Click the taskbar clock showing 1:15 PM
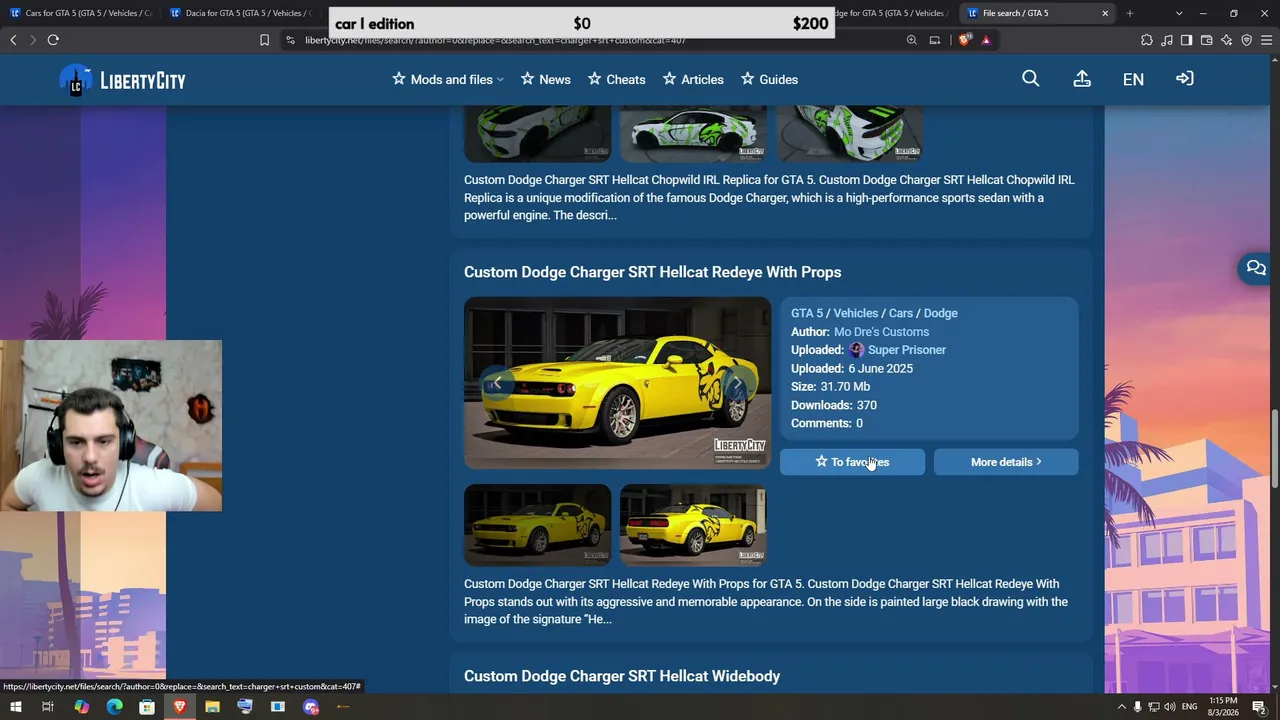The width and height of the screenshot is (1280, 720). point(1223,707)
